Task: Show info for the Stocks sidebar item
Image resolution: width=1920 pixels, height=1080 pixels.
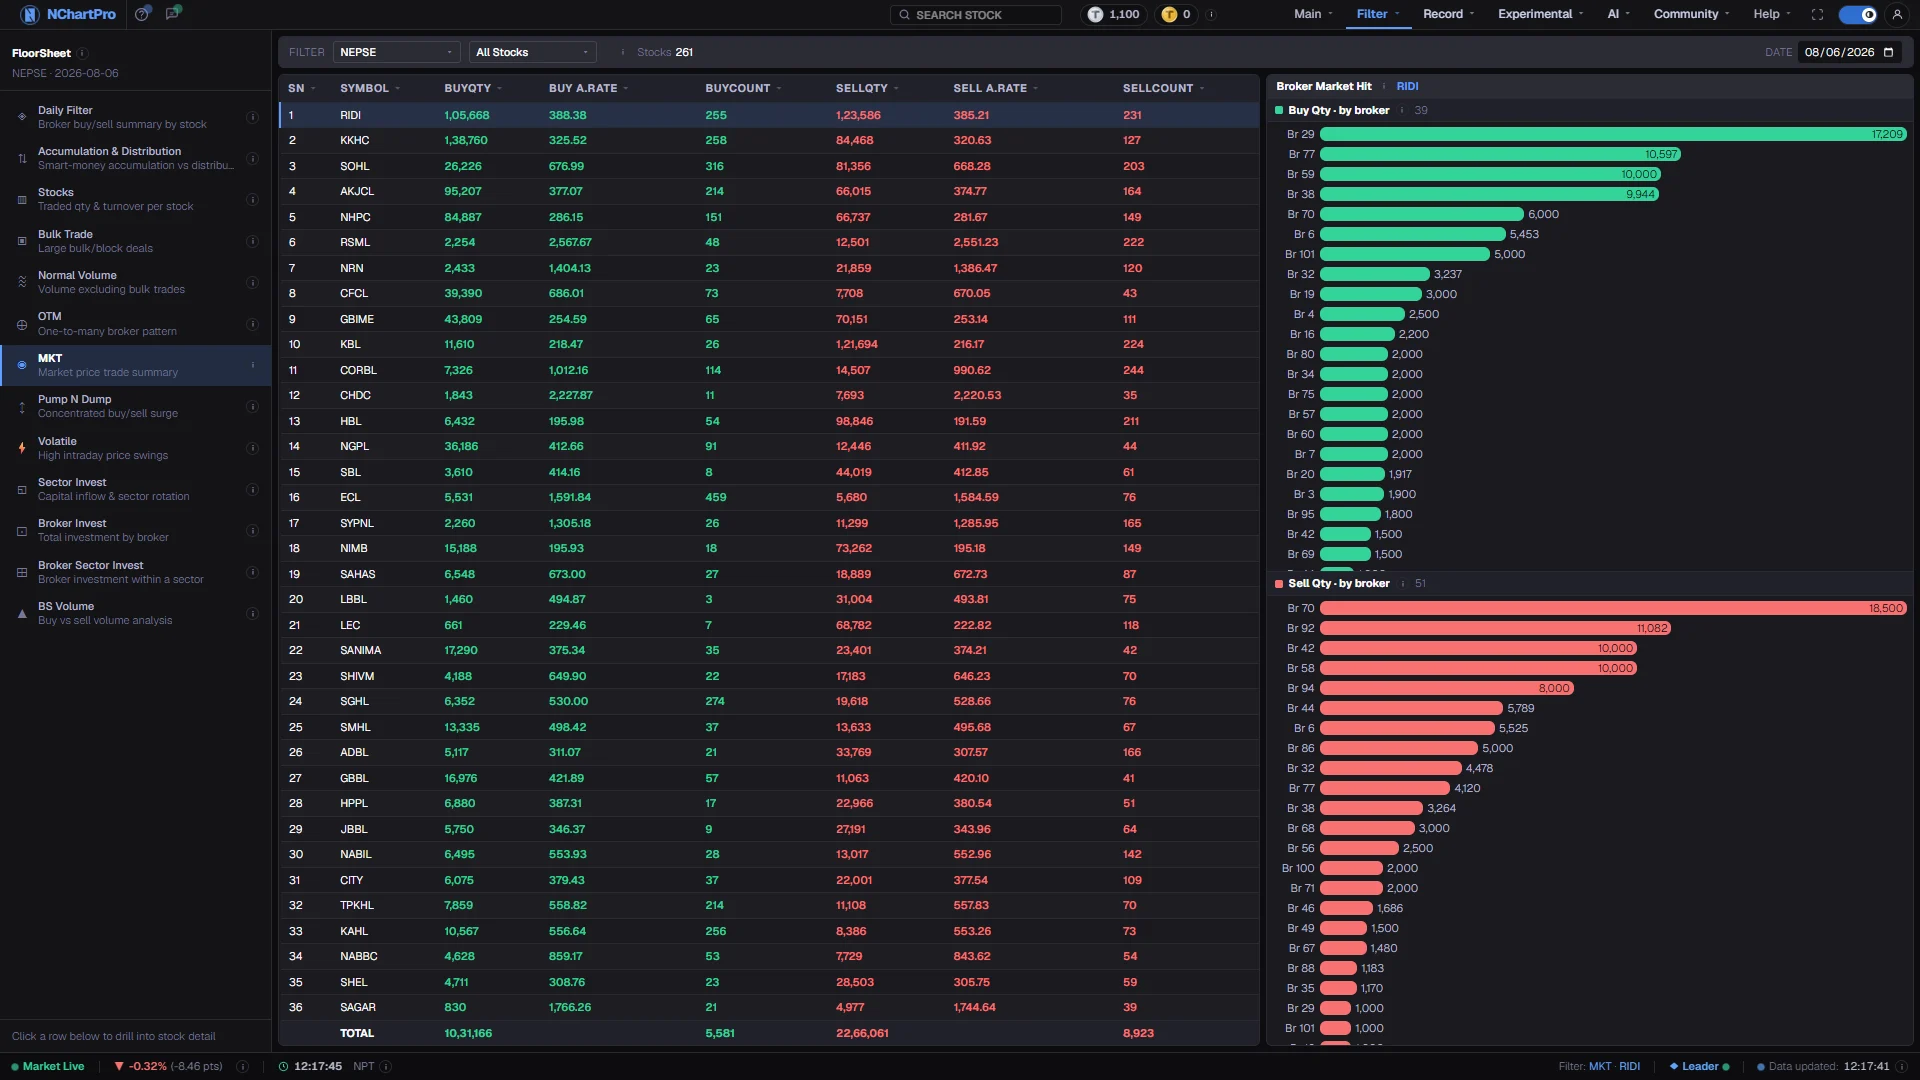Action: [252, 199]
